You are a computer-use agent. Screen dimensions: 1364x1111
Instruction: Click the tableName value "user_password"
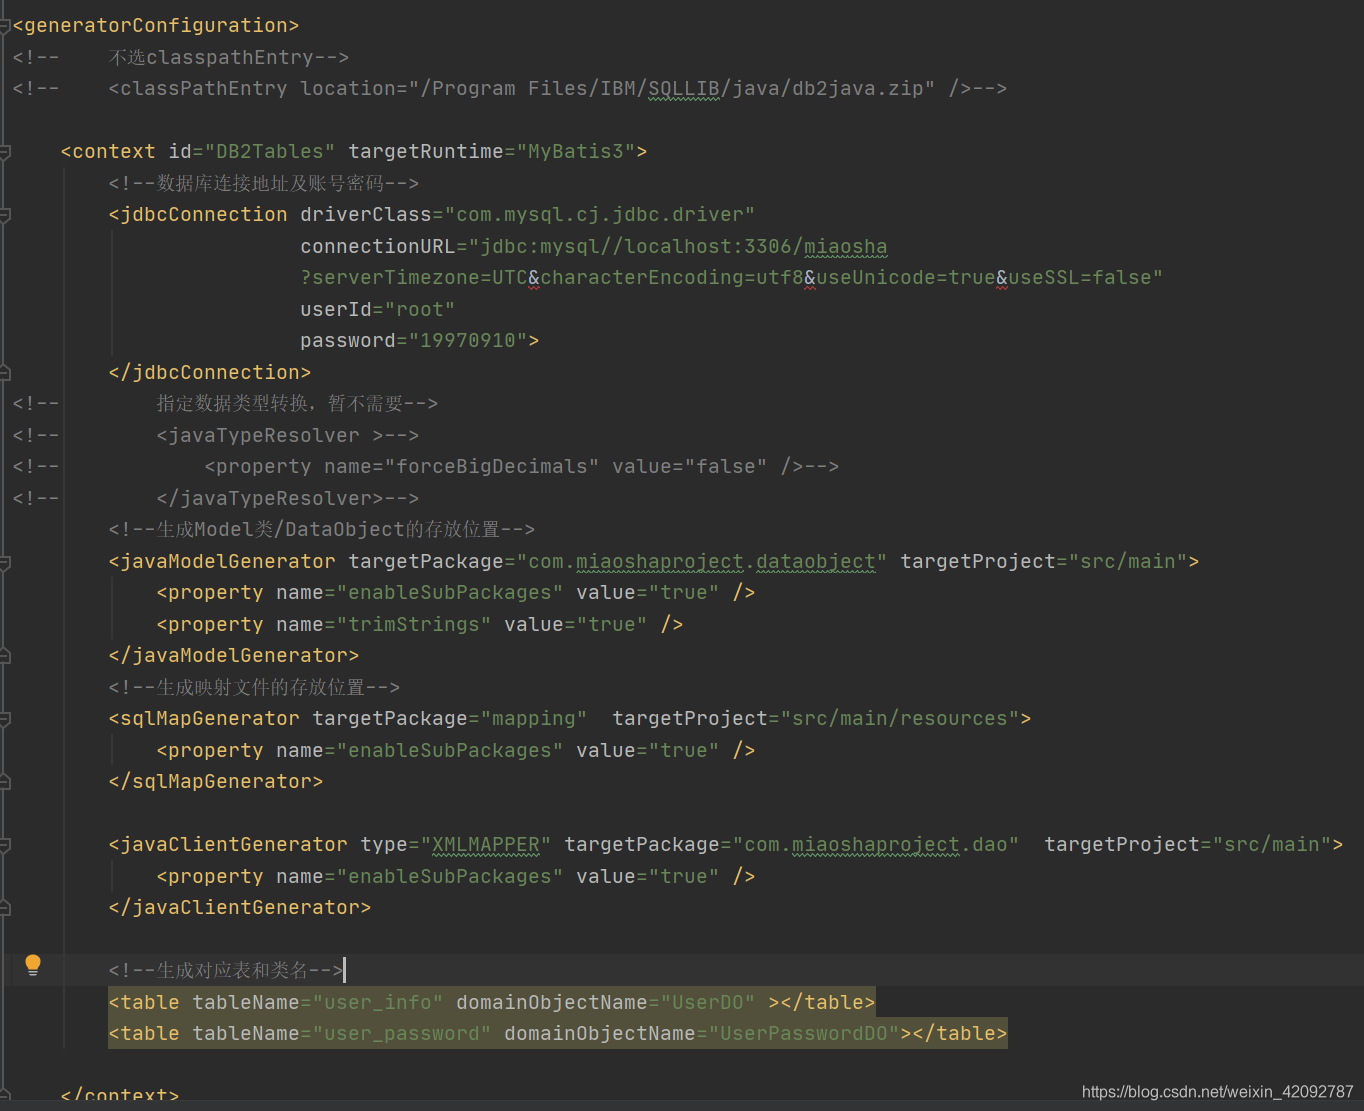(x=402, y=1034)
